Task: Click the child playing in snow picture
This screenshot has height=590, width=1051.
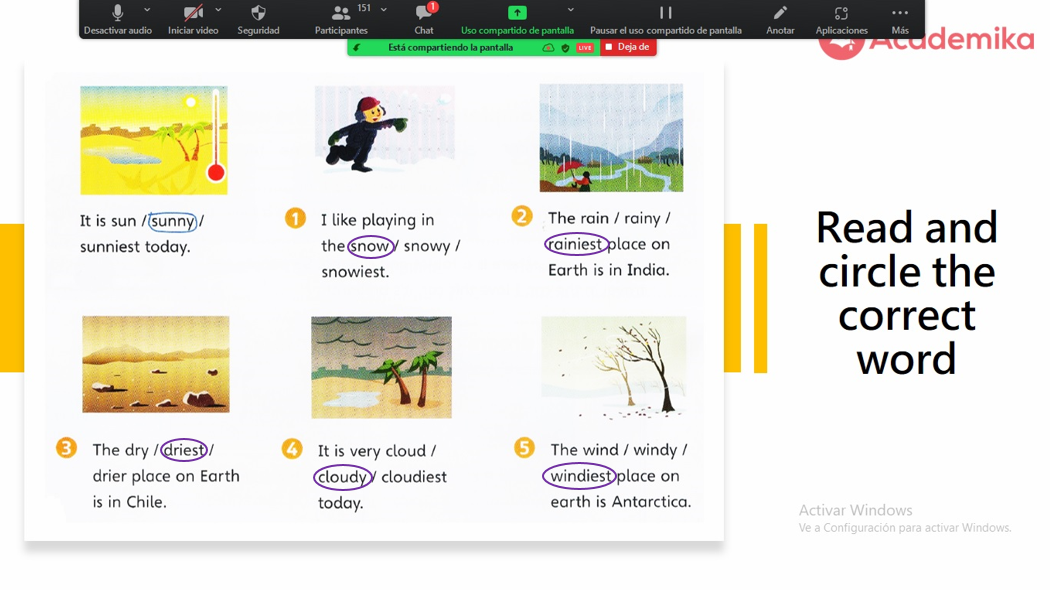Action: (385, 129)
